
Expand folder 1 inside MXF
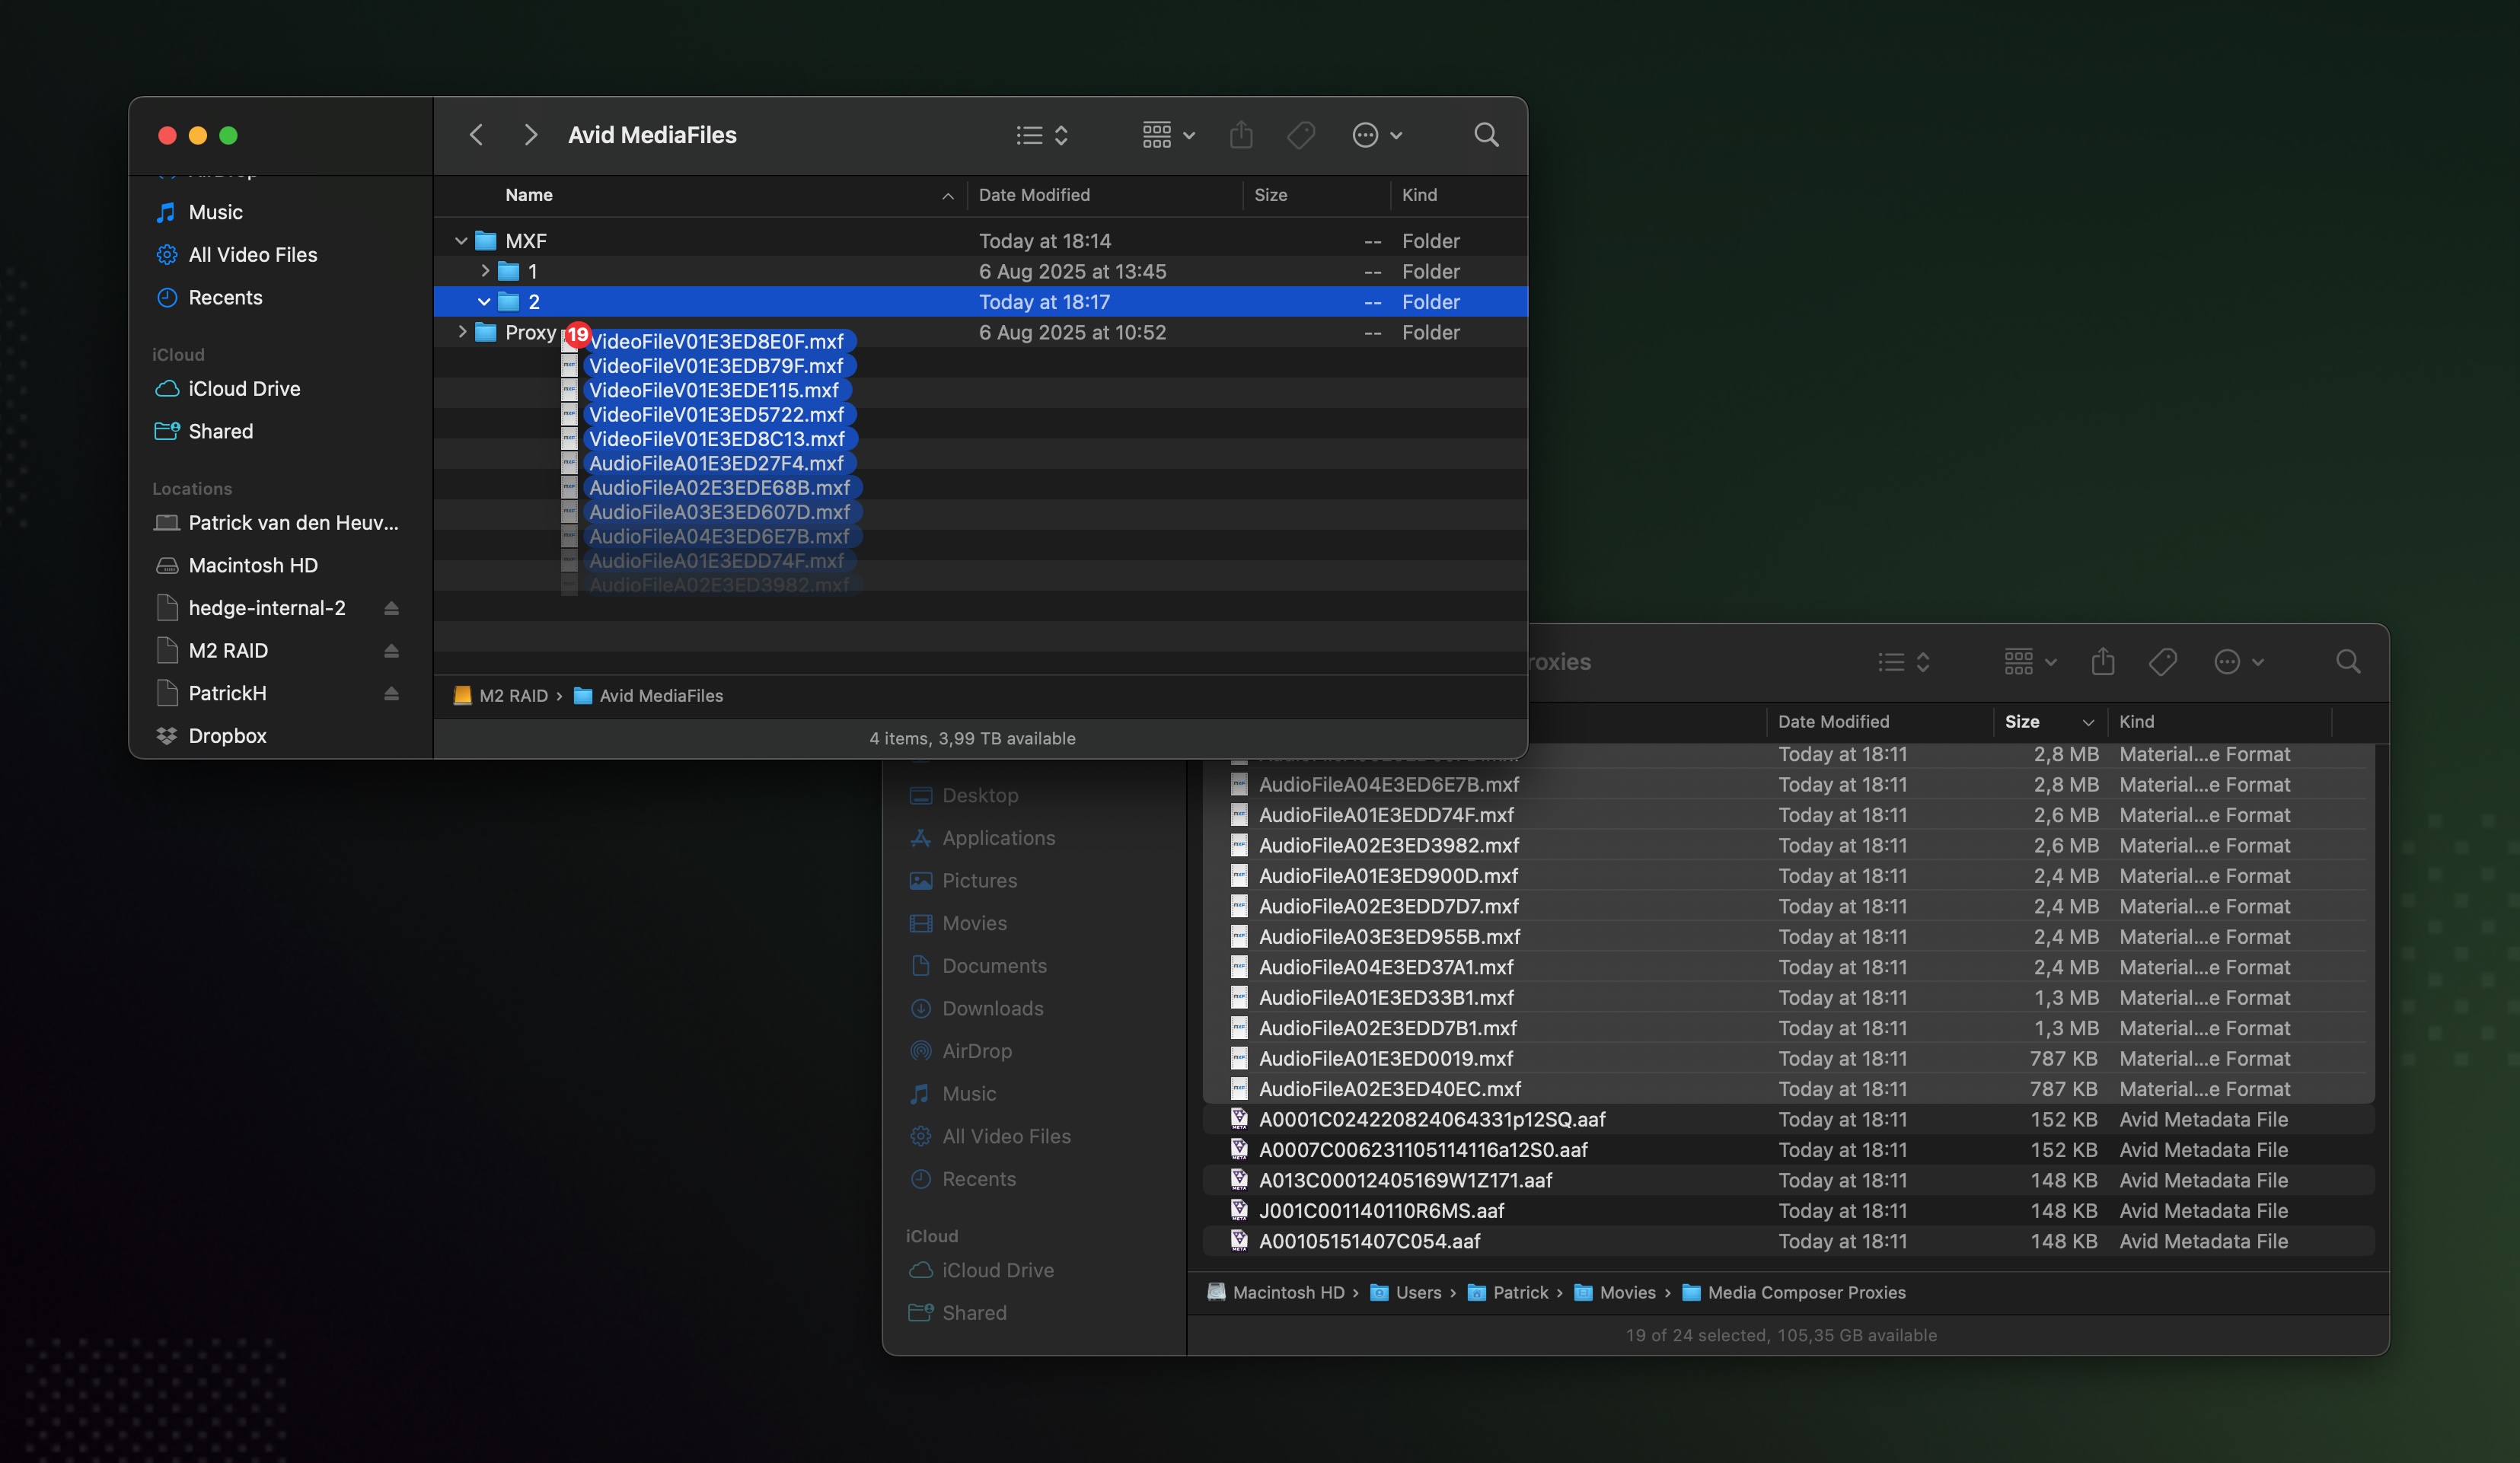(484, 271)
